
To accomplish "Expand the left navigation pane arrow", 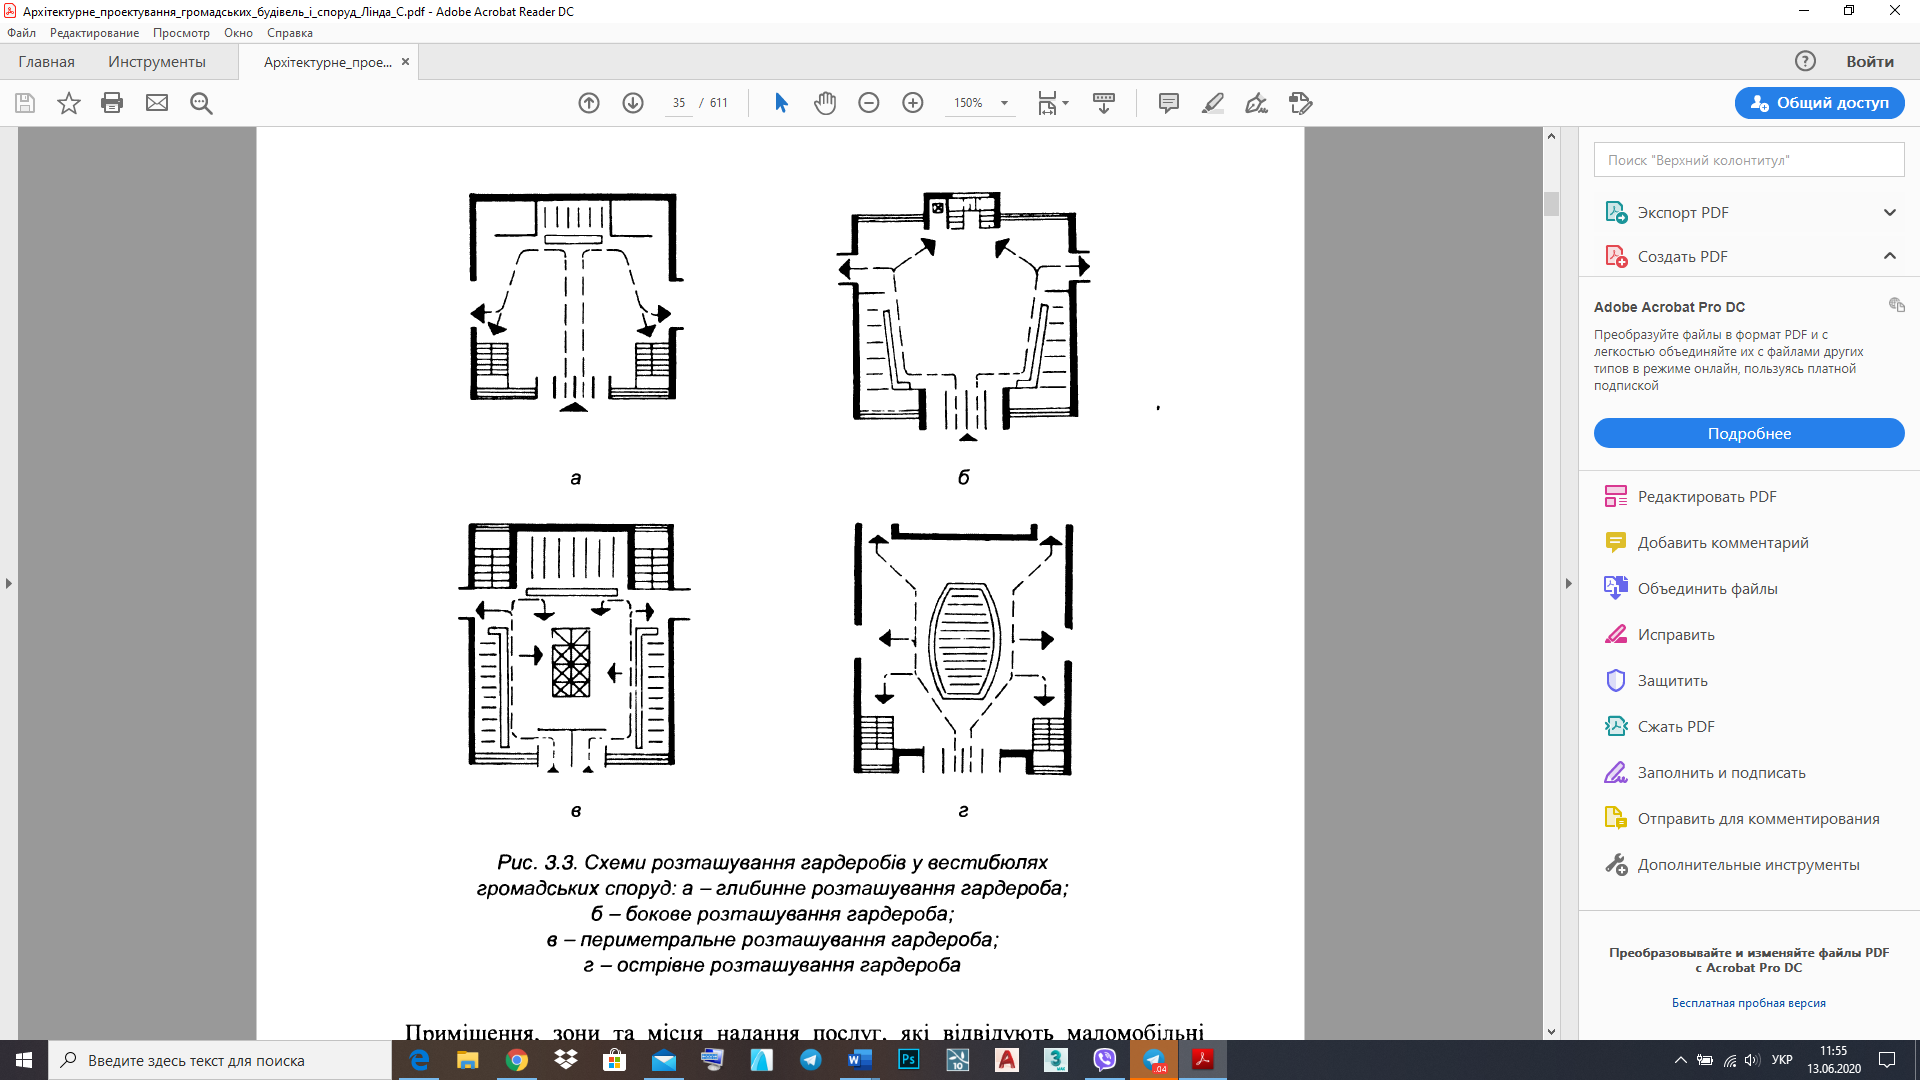I will point(9,583).
